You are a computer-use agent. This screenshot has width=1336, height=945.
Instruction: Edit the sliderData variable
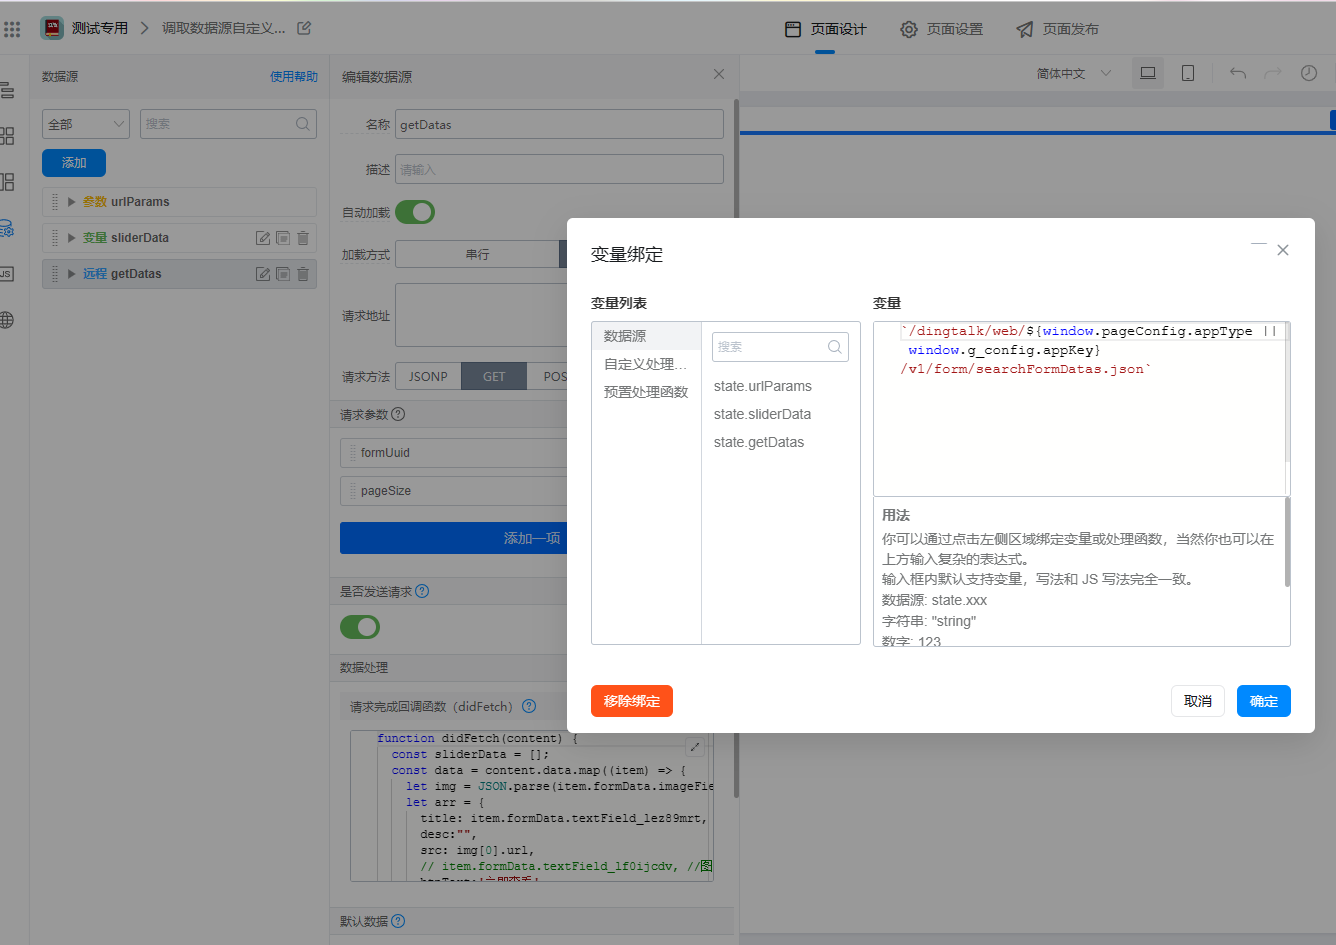click(263, 238)
